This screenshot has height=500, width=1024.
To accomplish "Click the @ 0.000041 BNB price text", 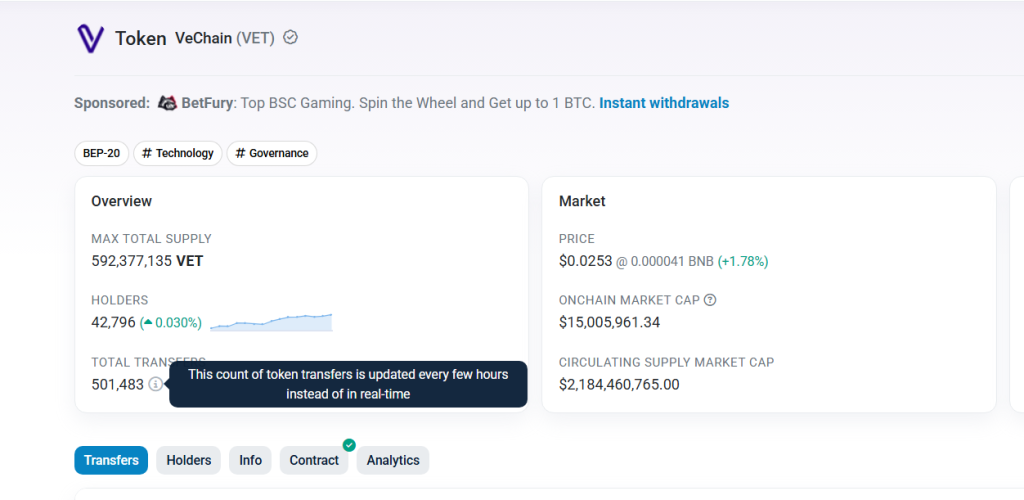I will tap(665, 262).
